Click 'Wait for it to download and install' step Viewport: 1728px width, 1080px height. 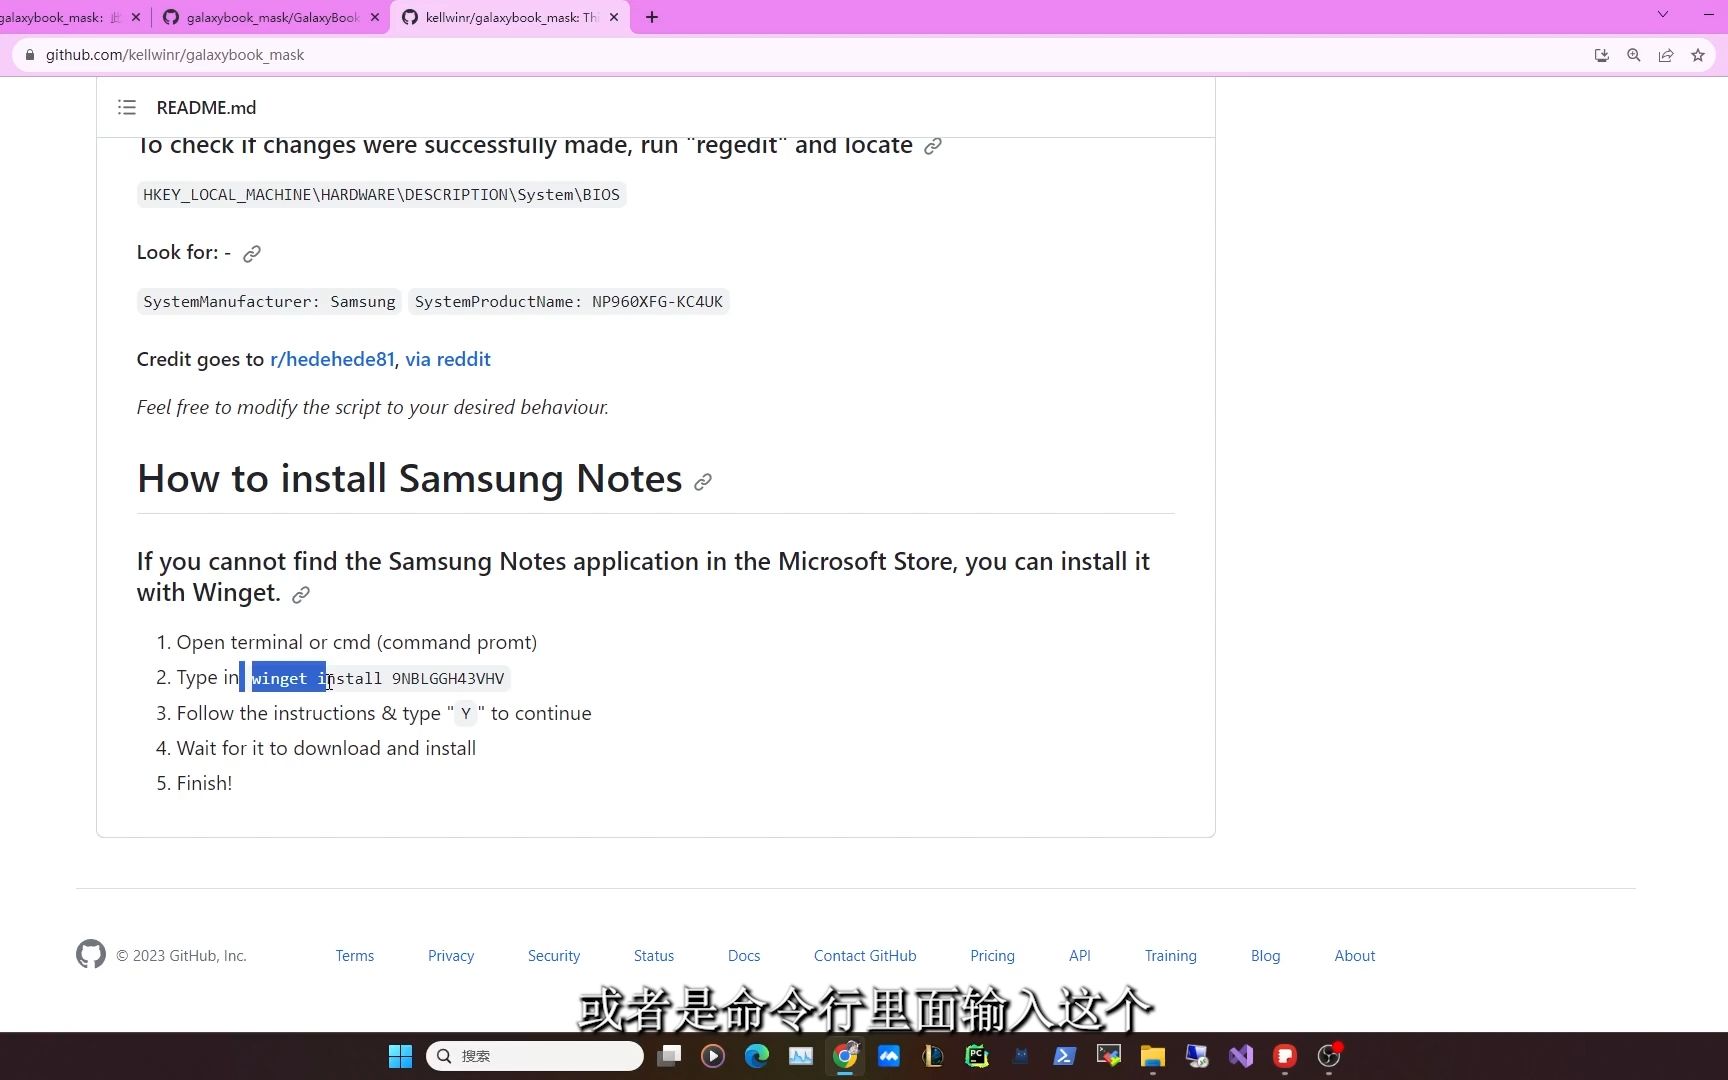click(x=326, y=749)
